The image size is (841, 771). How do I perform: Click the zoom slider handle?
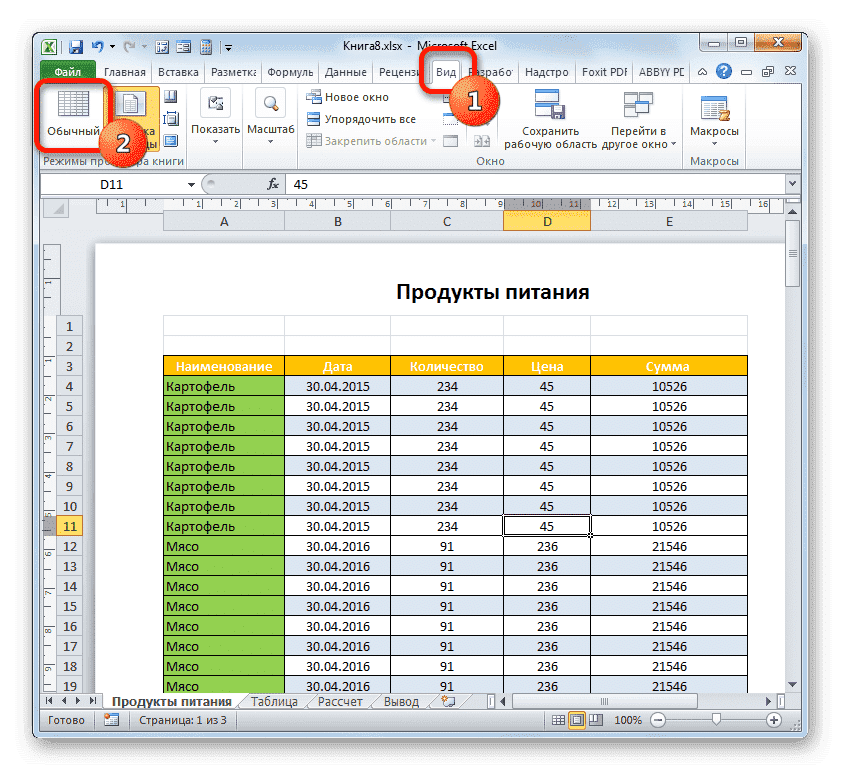[x=716, y=720]
